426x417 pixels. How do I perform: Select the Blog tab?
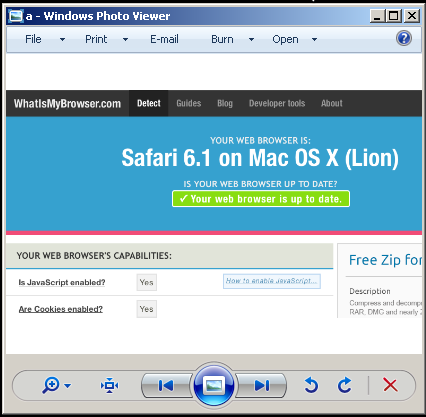(225, 103)
